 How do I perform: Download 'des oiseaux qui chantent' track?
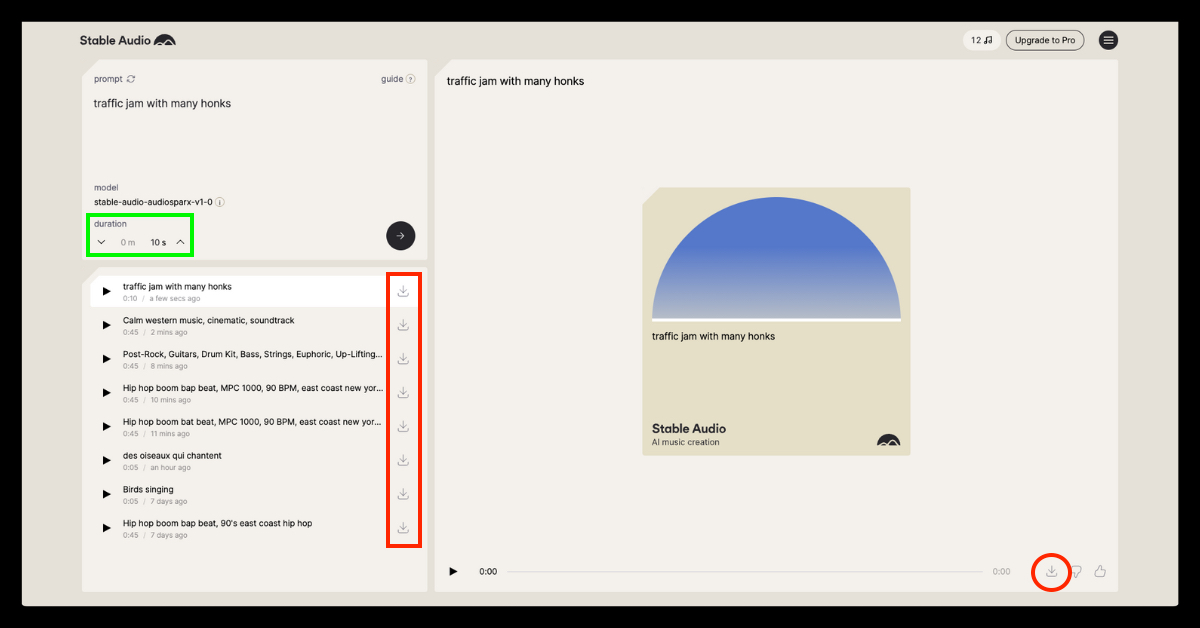(403, 460)
